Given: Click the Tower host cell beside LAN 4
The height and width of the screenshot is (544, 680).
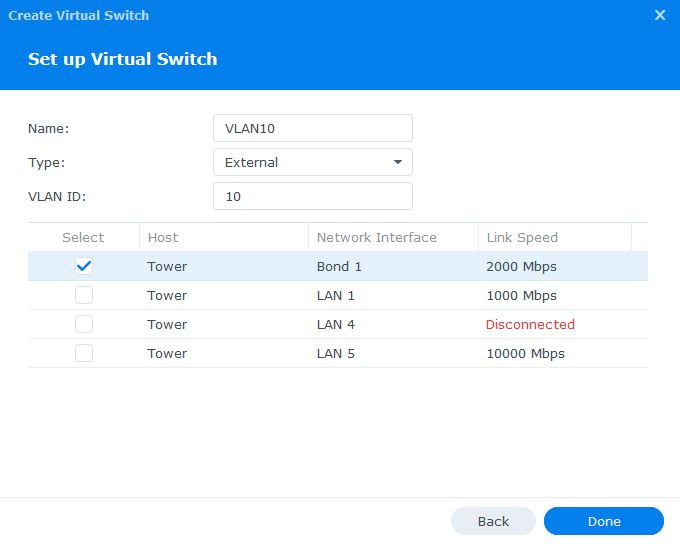Looking at the screenshot, I should coord(167,324).
